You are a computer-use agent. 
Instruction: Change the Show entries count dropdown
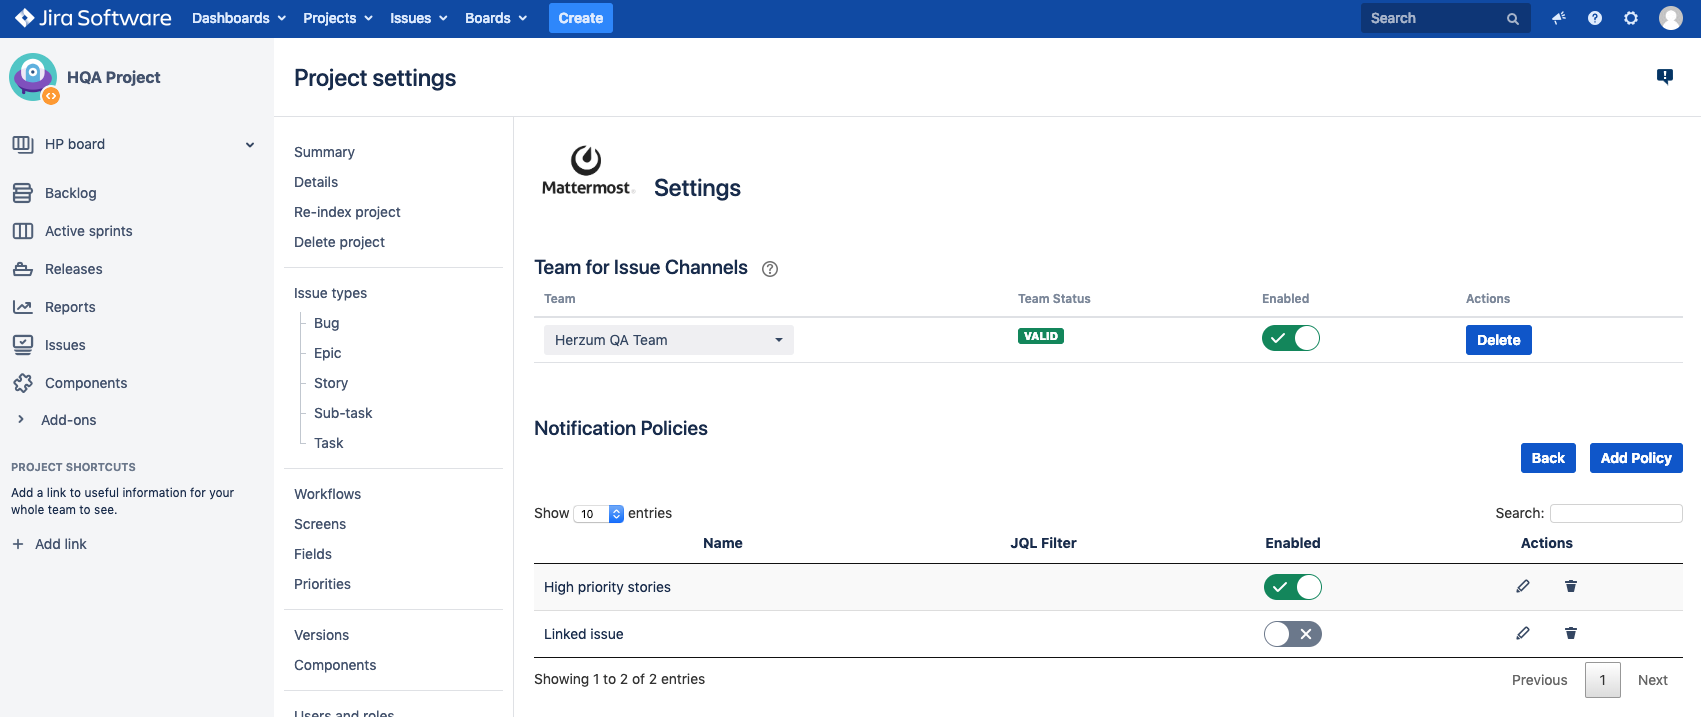coord(599,514)
